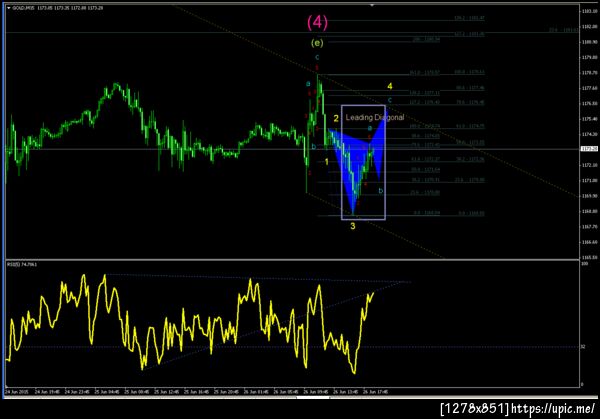
Task: Click the RSI(5) indicator label
Action: tap(22, 264)
